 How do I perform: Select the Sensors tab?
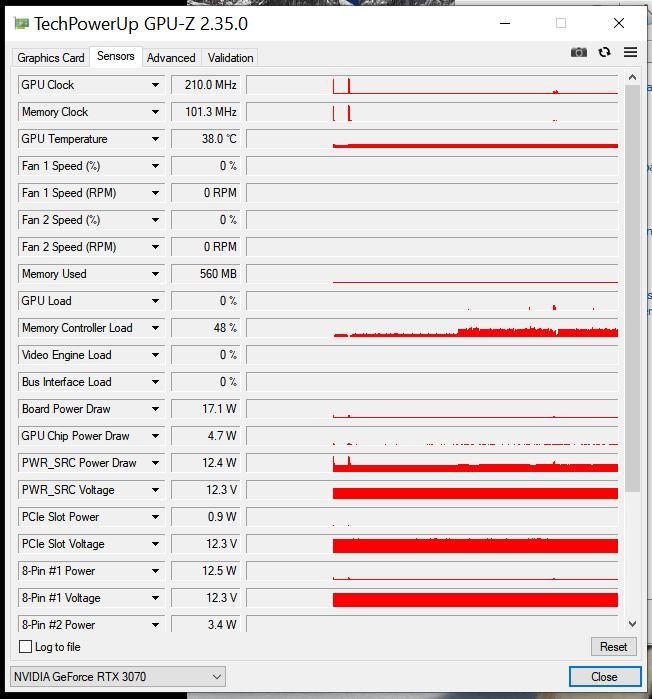116,56
